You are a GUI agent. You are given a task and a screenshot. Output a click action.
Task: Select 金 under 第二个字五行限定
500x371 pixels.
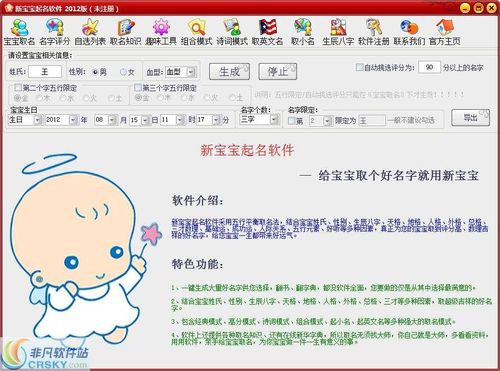(x=17, y=98)
